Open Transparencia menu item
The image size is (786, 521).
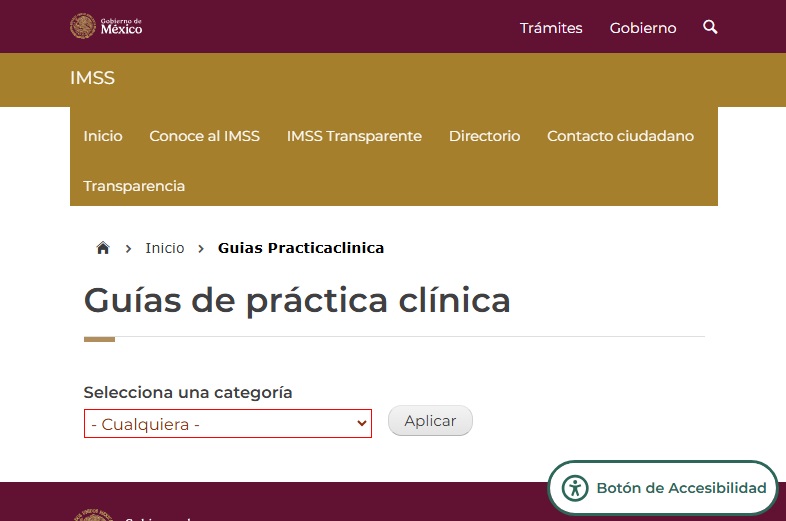134,186
